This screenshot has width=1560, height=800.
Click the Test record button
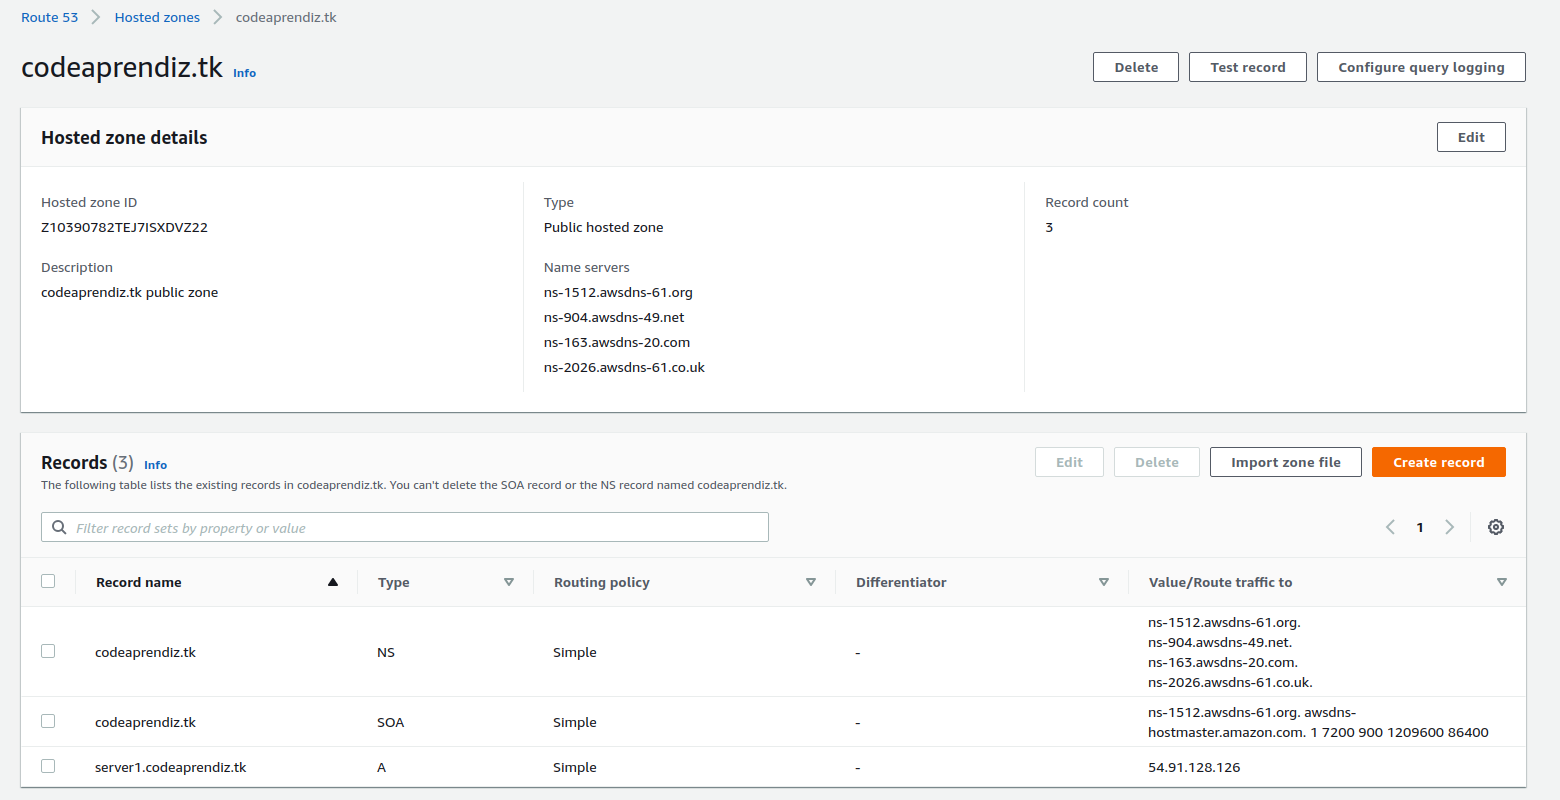point(1248,67)
